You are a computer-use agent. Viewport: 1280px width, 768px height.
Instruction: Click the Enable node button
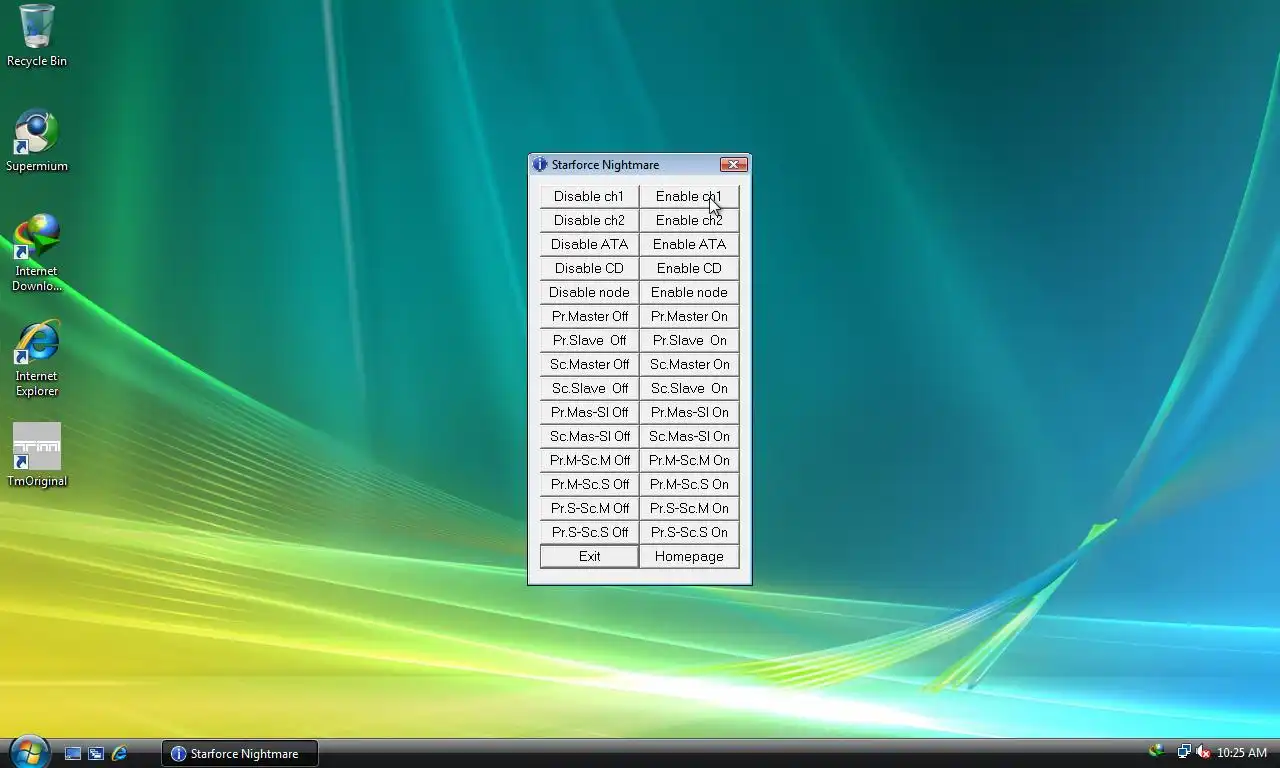tap(689, 292)
